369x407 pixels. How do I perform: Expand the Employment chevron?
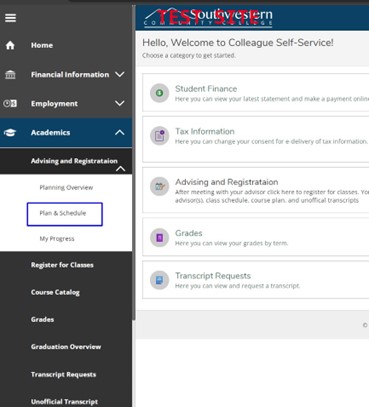coord(120,103)
